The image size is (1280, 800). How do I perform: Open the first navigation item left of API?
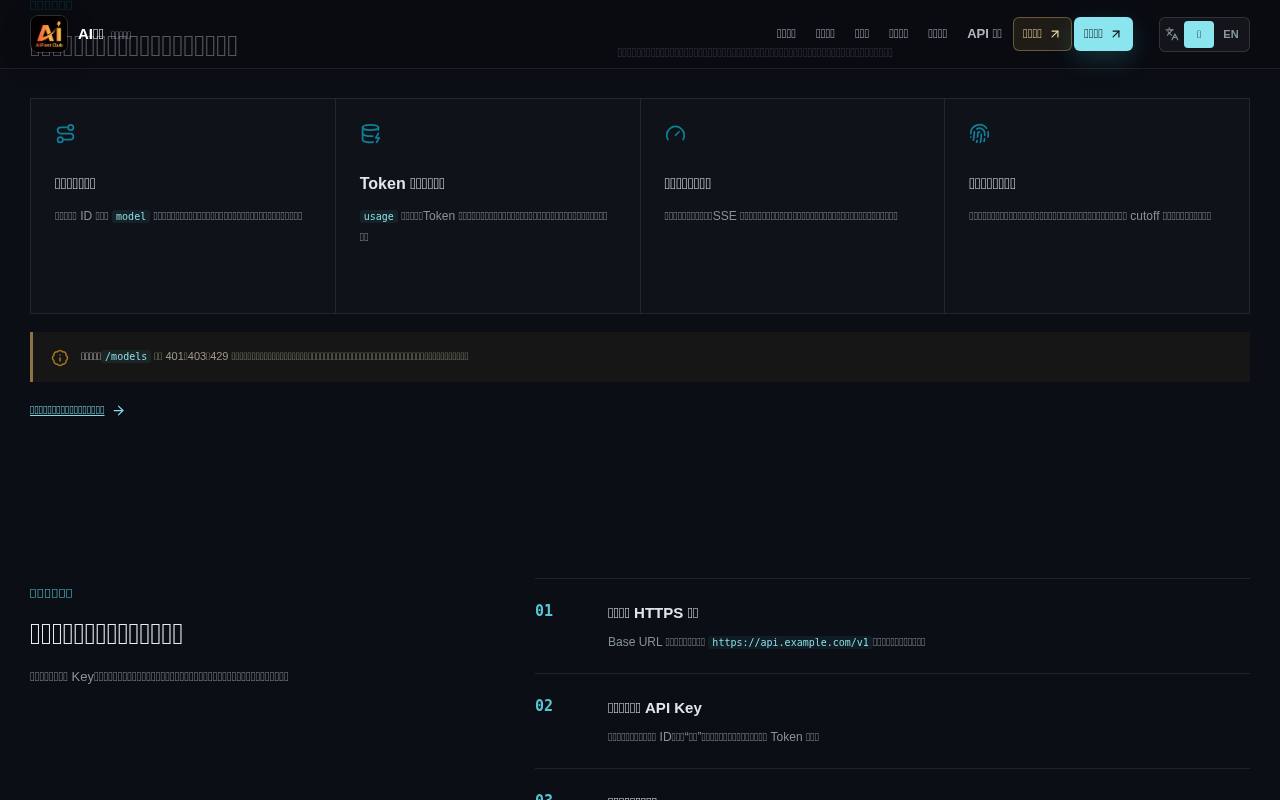tap(937, 34)
